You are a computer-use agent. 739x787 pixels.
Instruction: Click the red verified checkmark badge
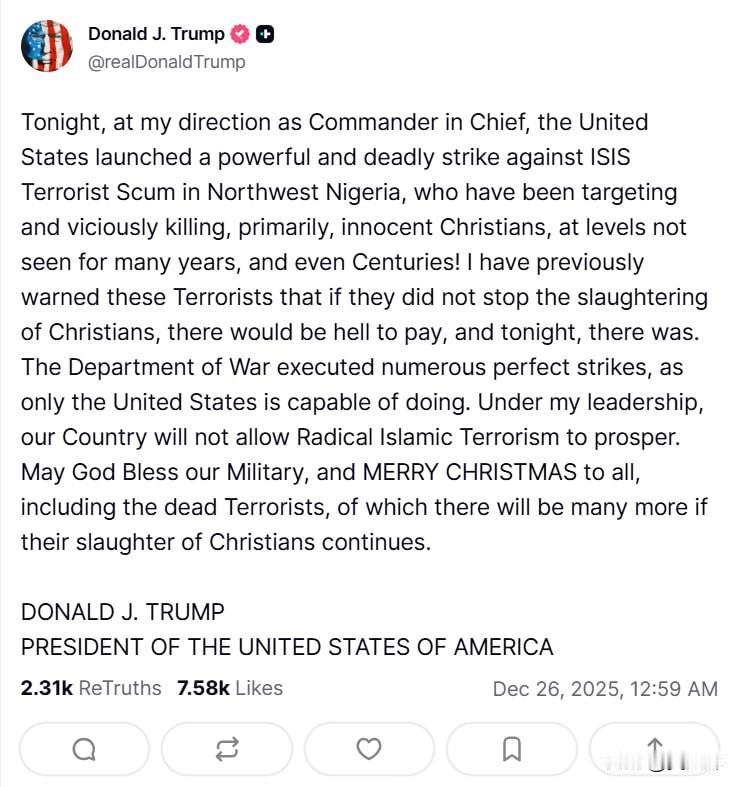(x=240, y=34)
